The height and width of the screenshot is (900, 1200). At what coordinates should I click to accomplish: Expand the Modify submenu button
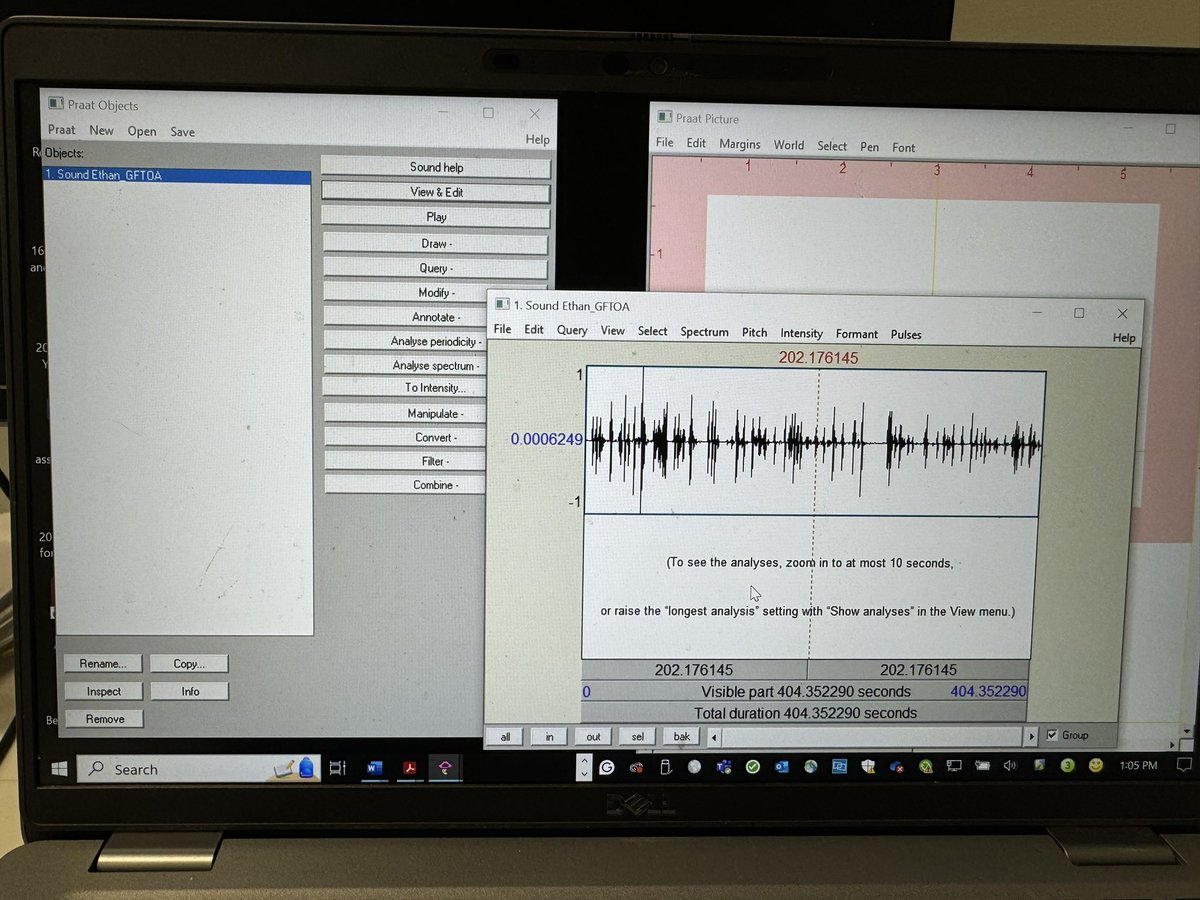click(436, 293)
